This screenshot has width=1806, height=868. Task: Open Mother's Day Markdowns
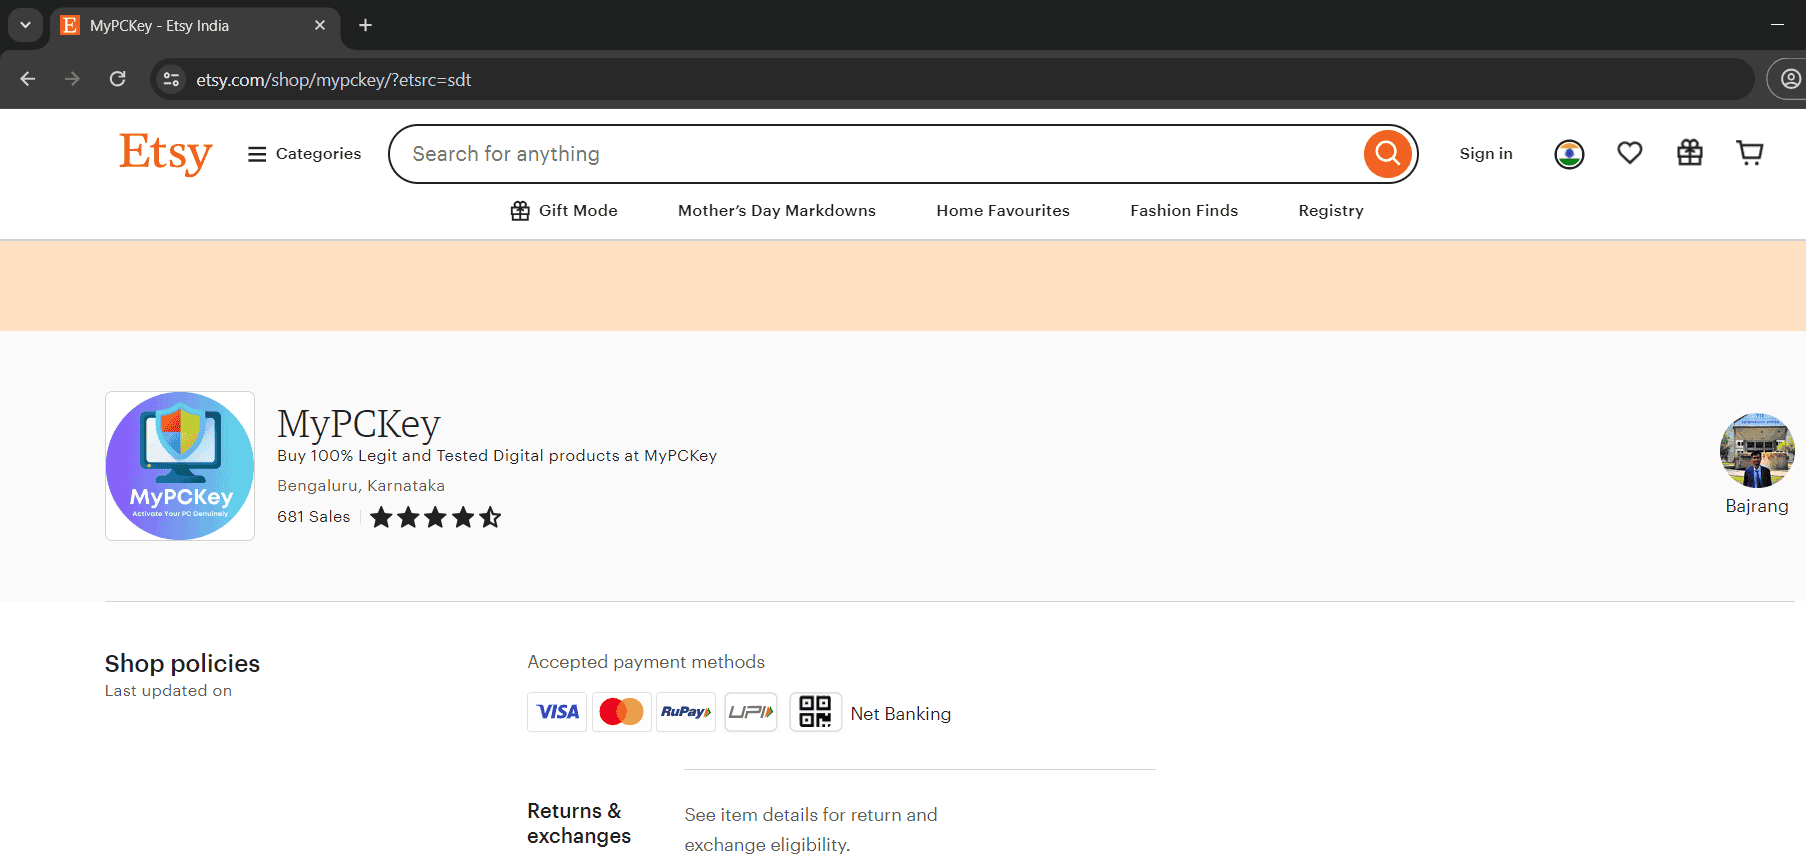[x=777, y=211]
